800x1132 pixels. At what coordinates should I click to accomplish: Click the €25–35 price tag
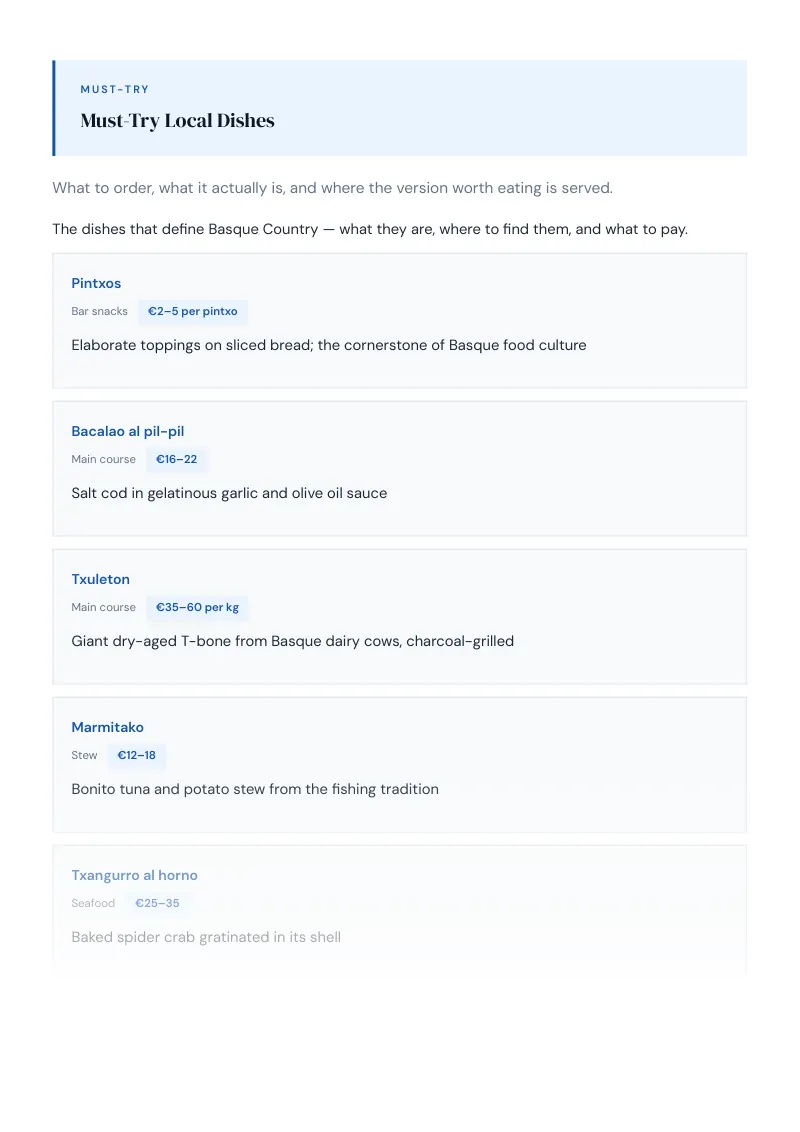pos(157,903)
